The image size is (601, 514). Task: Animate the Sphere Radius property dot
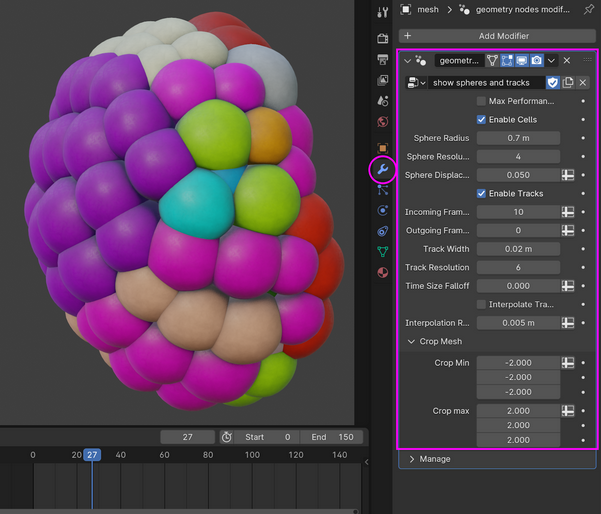tap(583, 138)
